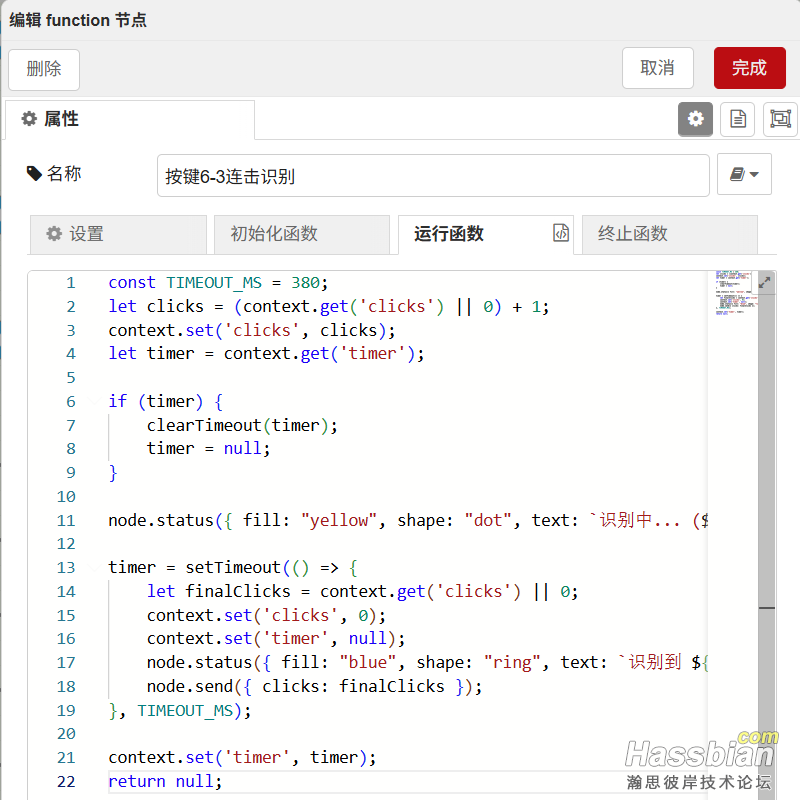Switch to the 终止函数 tab
This screenshot has width=800, height=800.
click(669, 234)
